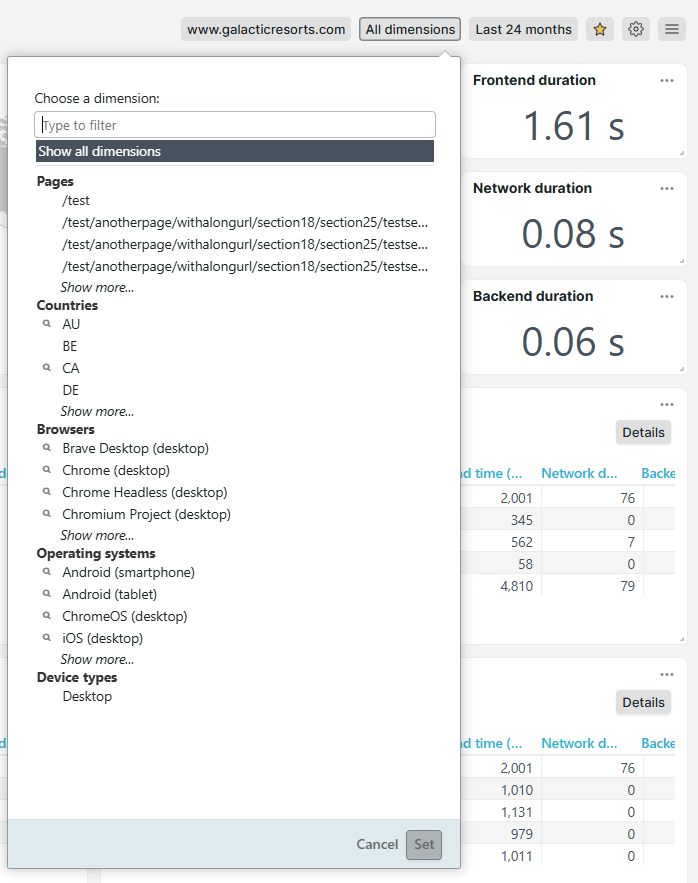Click Cancel to dismiss the dimension picker
The image size is (698, 883).
click(x=377, y=844)
